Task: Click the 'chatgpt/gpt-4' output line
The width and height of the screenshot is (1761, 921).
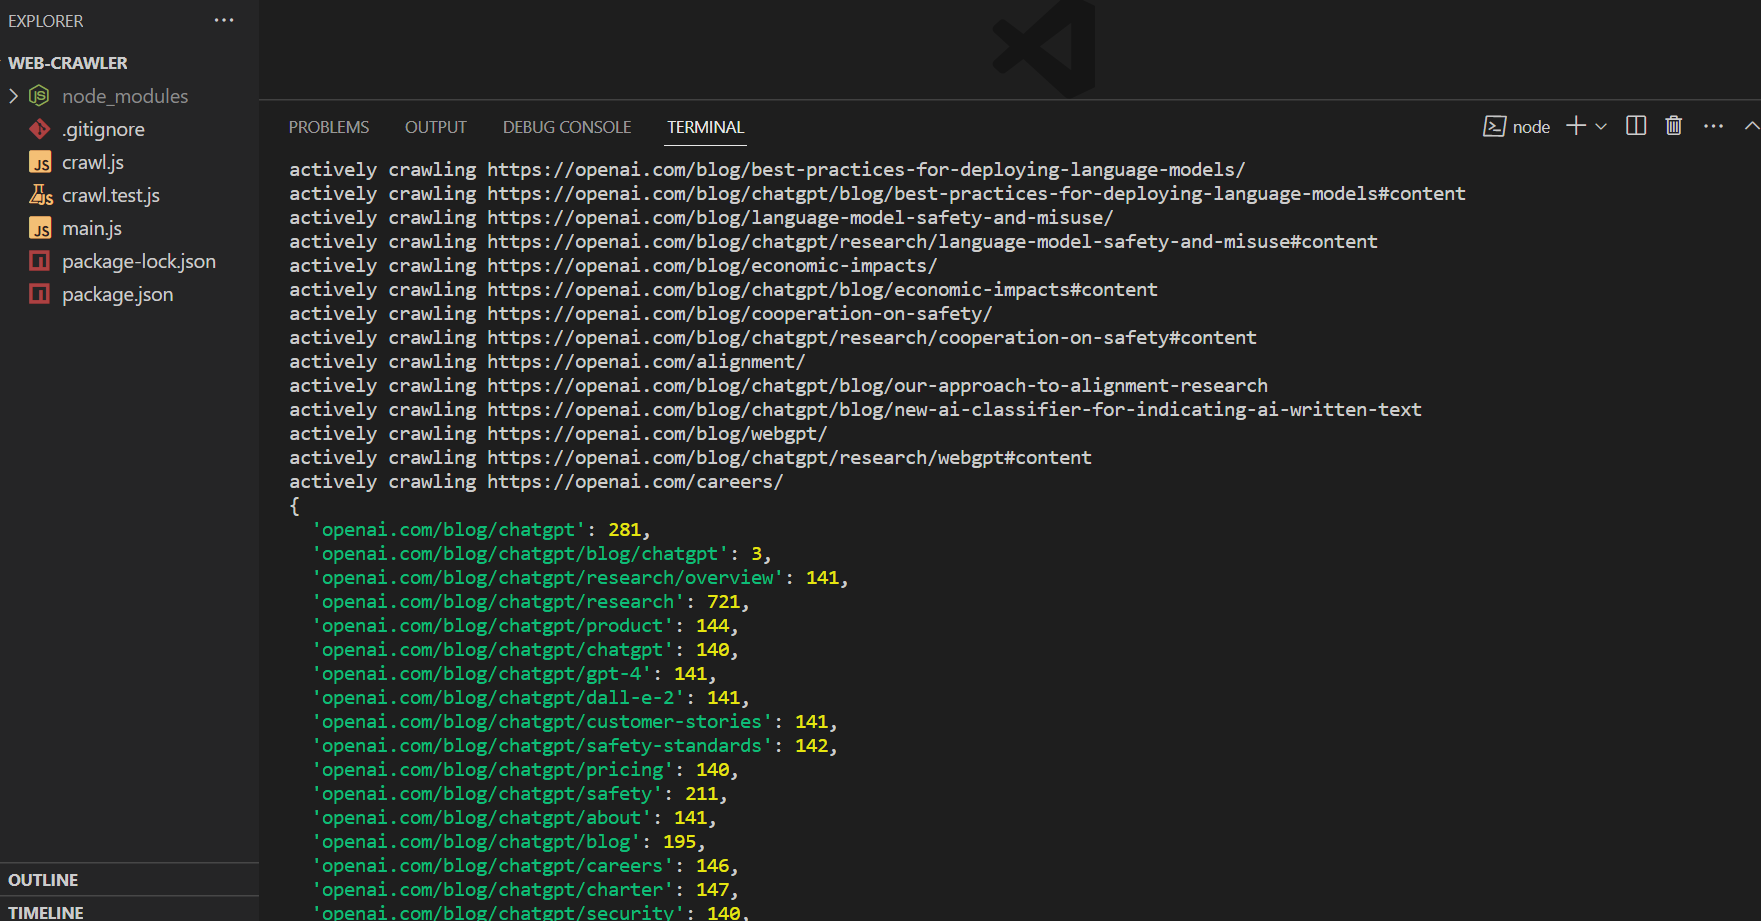Action: pos(514,674)
